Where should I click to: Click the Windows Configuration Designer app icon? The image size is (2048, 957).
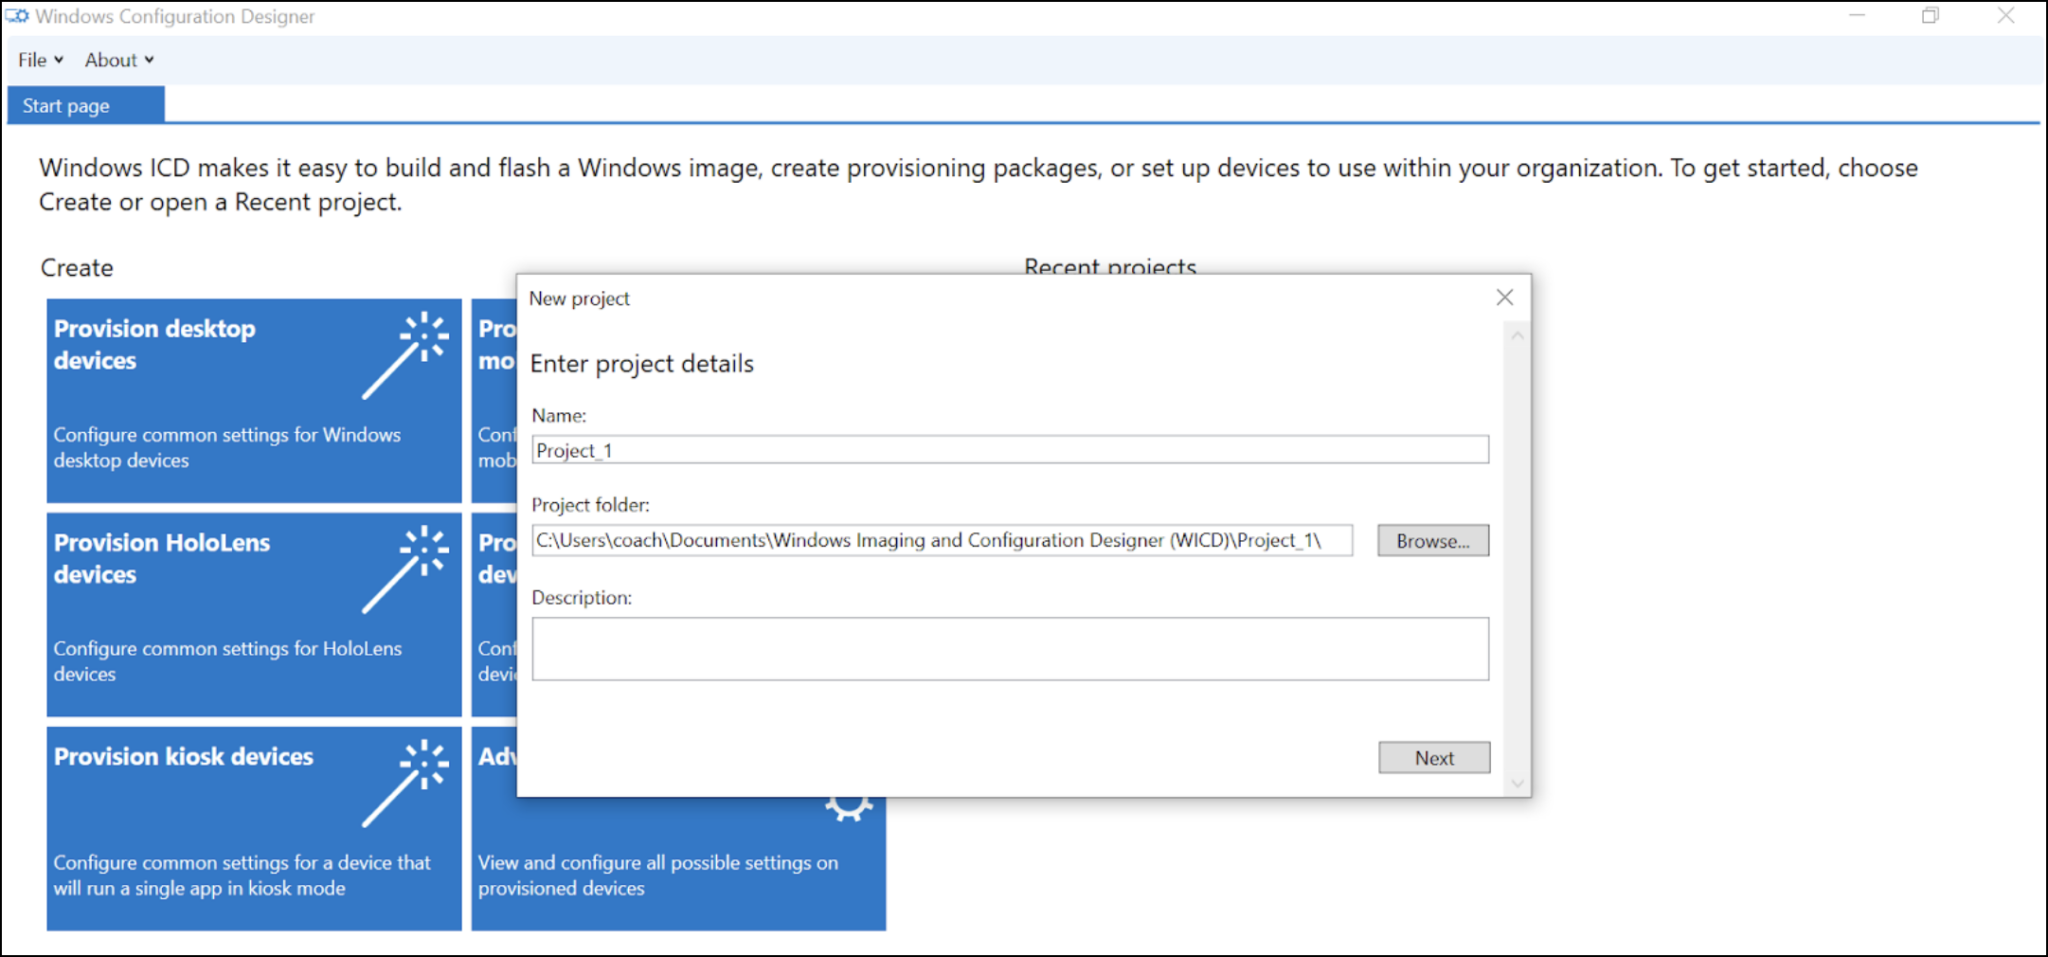[x=17, y=16]
